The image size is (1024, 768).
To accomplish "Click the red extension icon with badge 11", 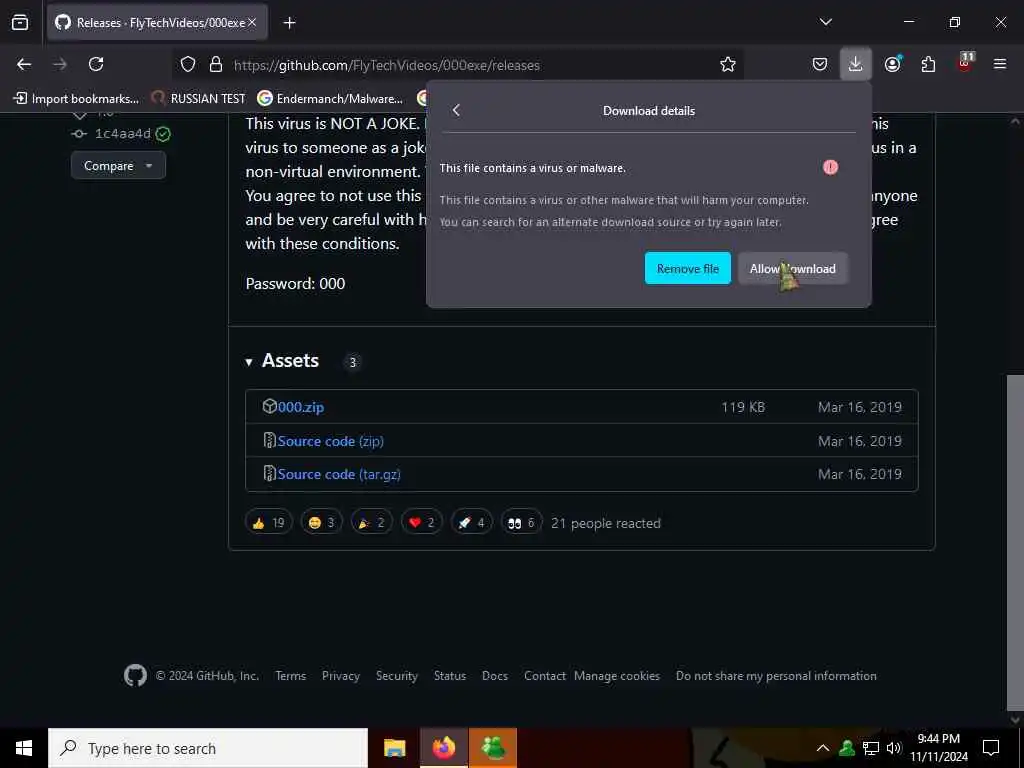I will click(964, 63).
